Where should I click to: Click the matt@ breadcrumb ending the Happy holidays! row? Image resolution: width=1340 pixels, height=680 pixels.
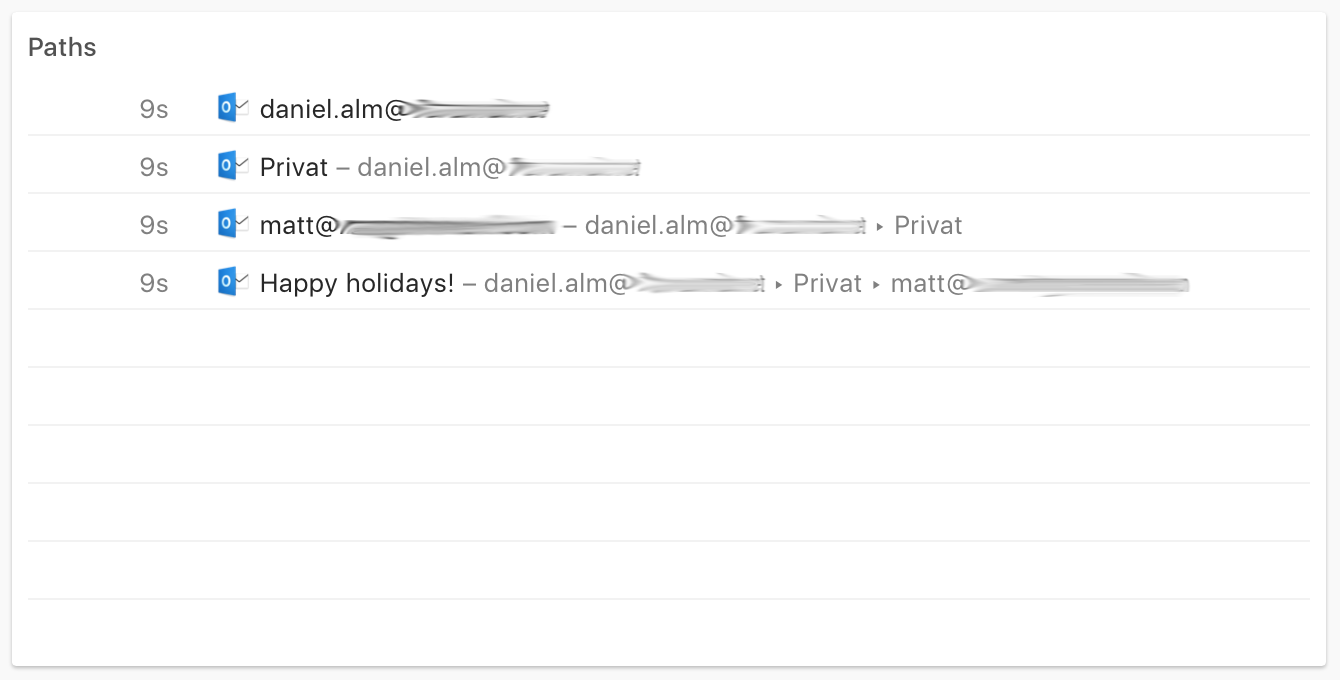point(1039,283)
